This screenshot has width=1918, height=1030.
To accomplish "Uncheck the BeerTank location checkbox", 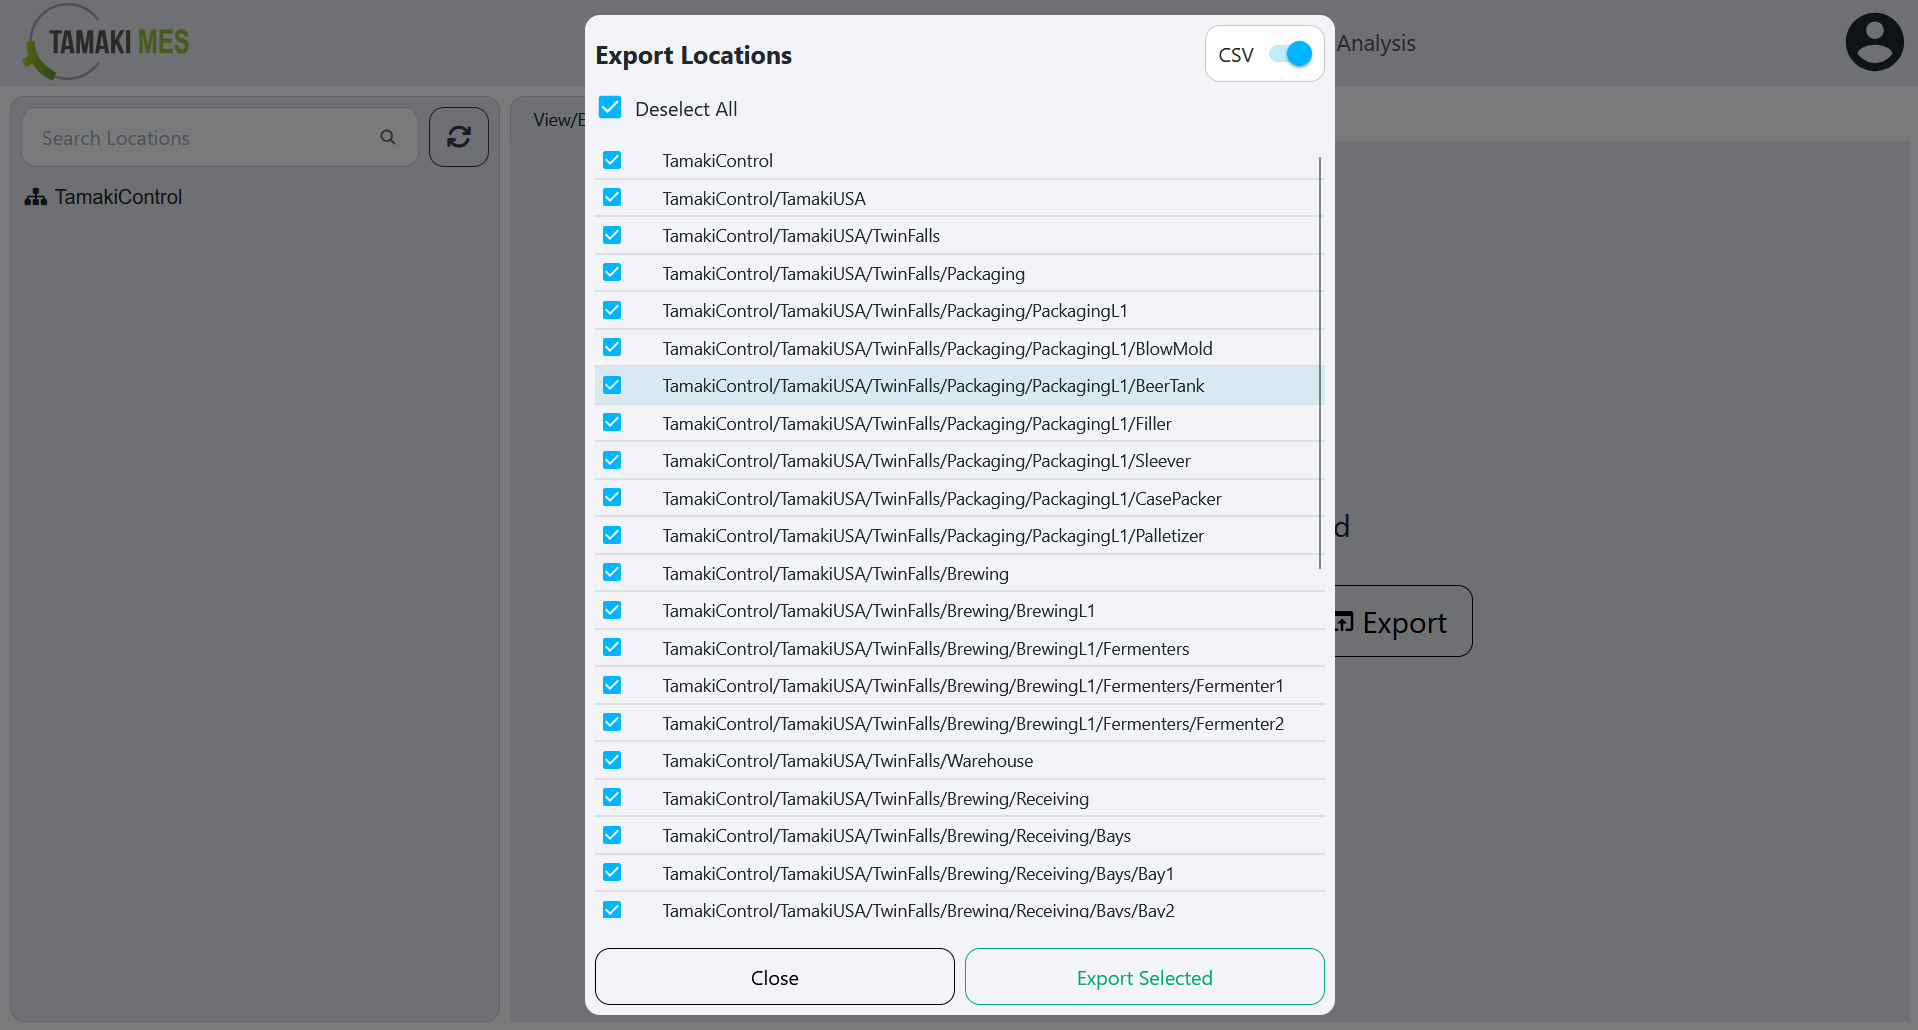I will 612,384.
